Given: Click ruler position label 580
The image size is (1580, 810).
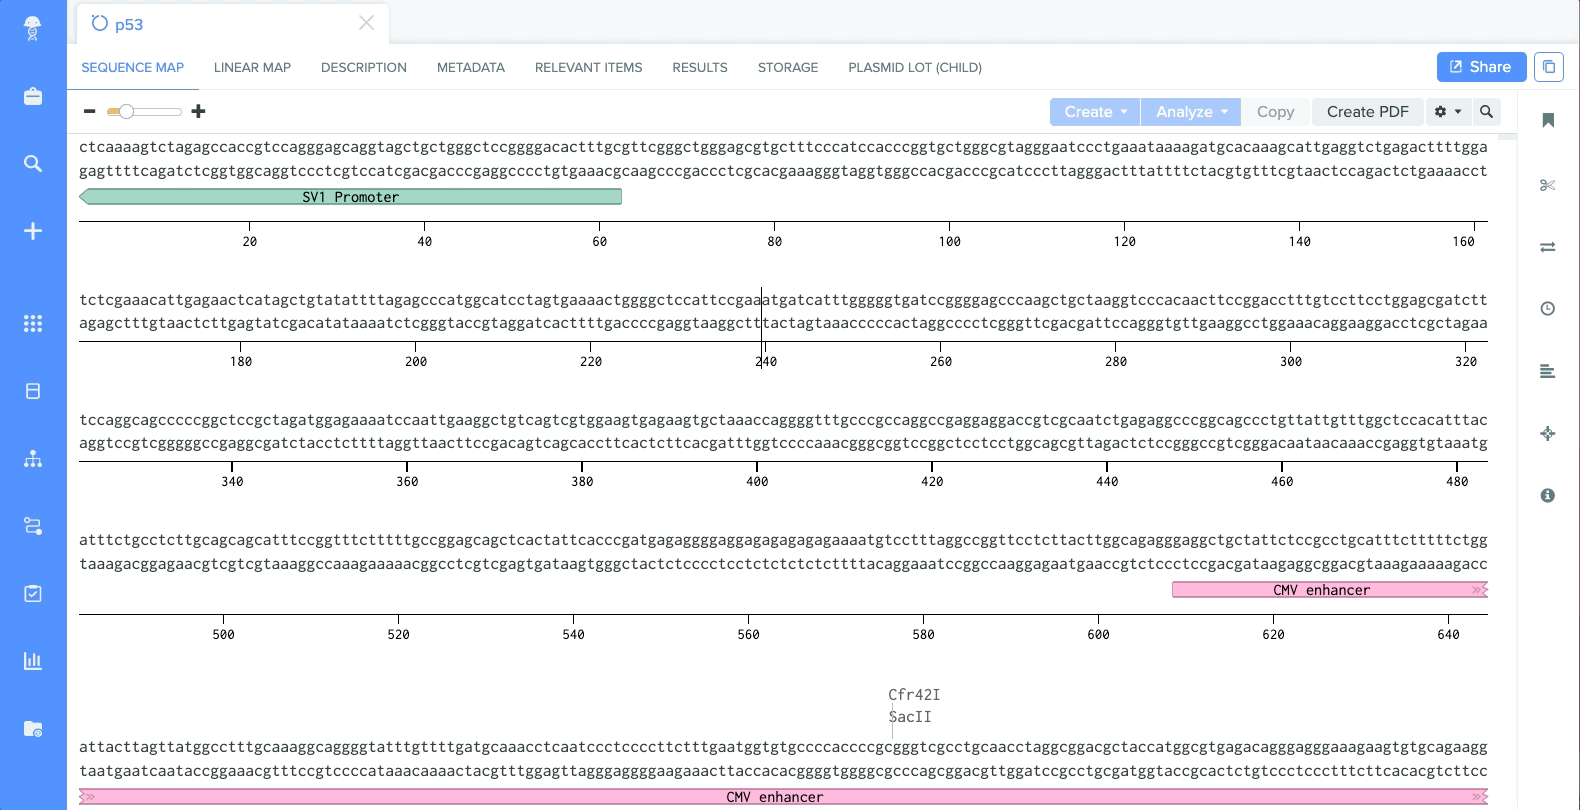Looking at the screenshot, I should click(x=923, y=635).
